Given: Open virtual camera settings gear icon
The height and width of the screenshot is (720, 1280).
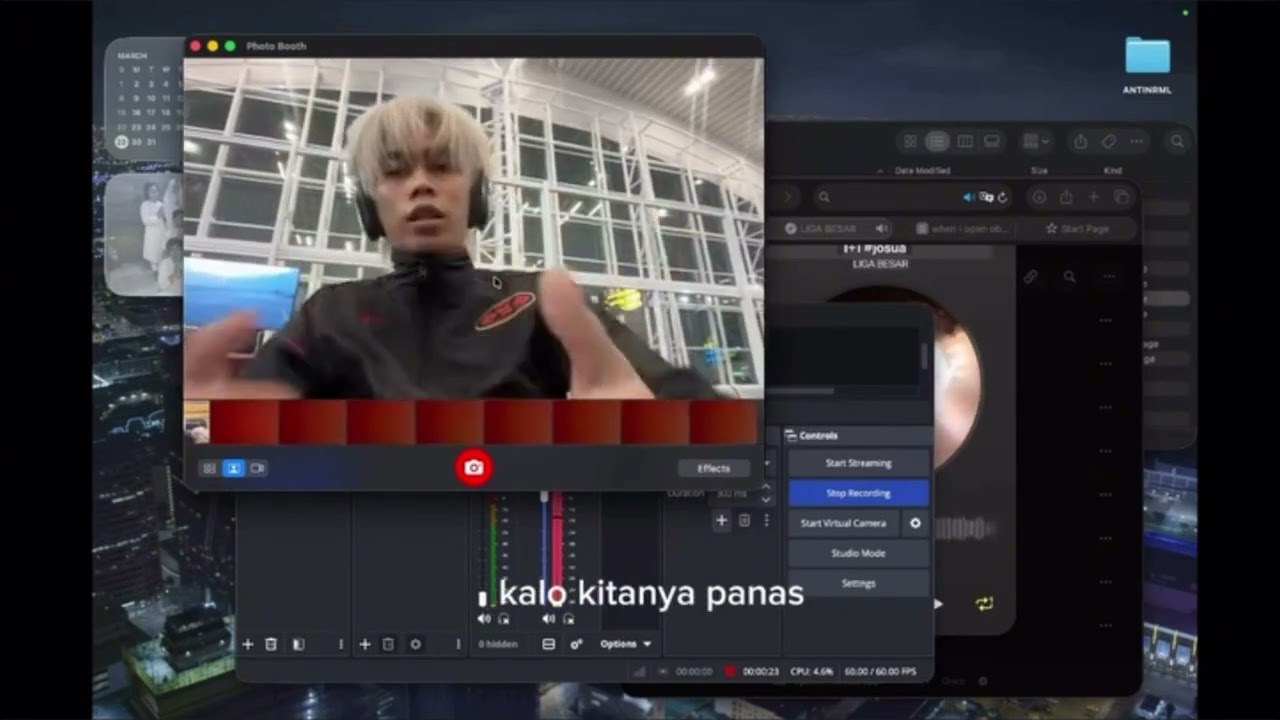Looking at the screenshot, I should coord(915,523).
